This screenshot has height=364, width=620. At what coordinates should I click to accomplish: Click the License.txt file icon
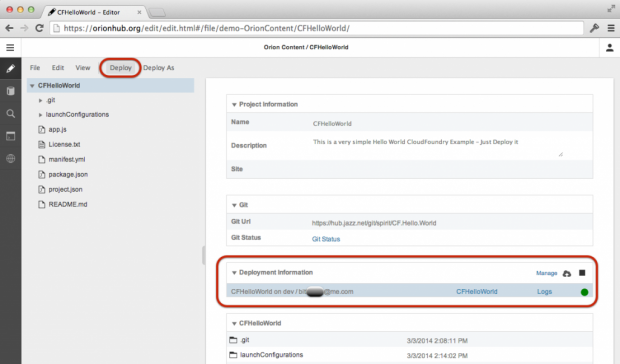coord(42,145)
